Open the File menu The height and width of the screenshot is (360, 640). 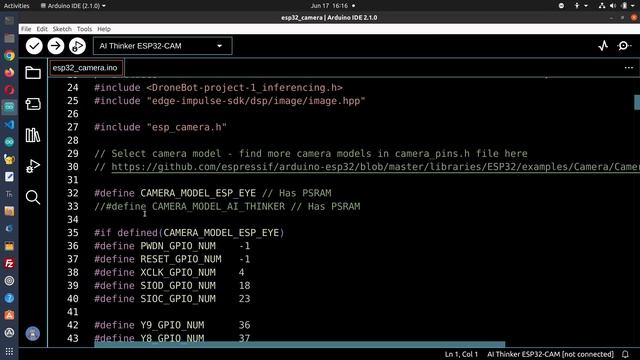(x=26, y=29)
